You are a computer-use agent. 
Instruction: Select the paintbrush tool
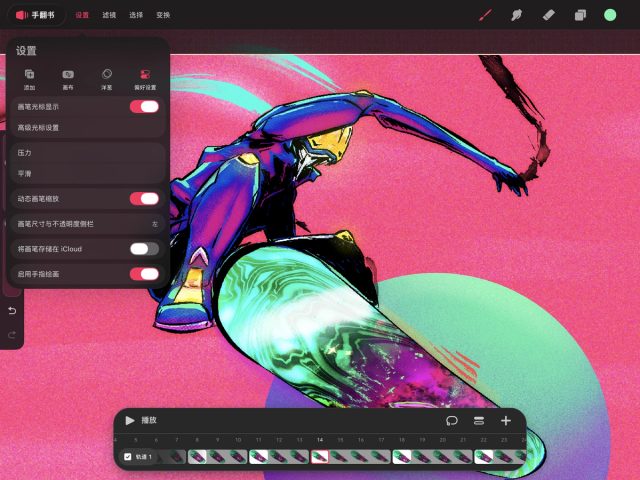485,15
